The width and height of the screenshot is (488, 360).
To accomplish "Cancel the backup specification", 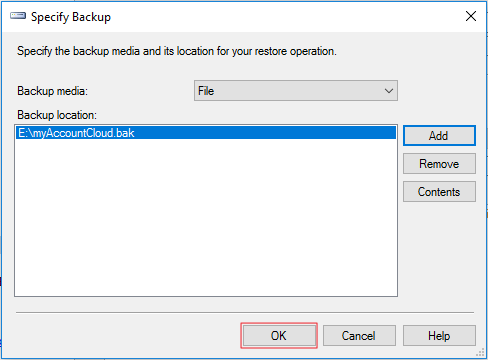I will (359, 336).
